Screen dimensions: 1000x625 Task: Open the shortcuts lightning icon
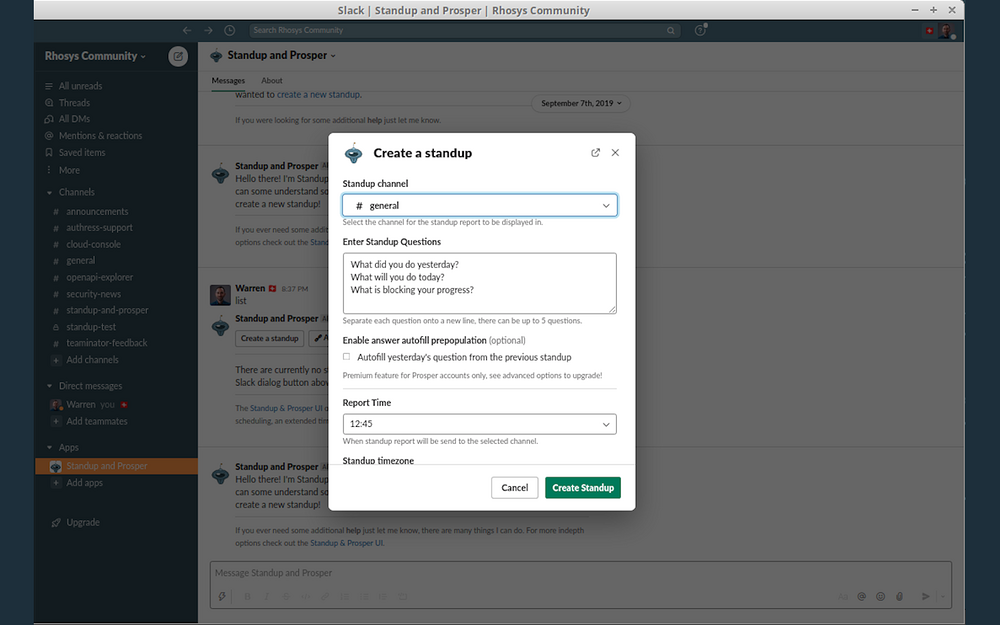pyautogui.click(x=222, y=597)
